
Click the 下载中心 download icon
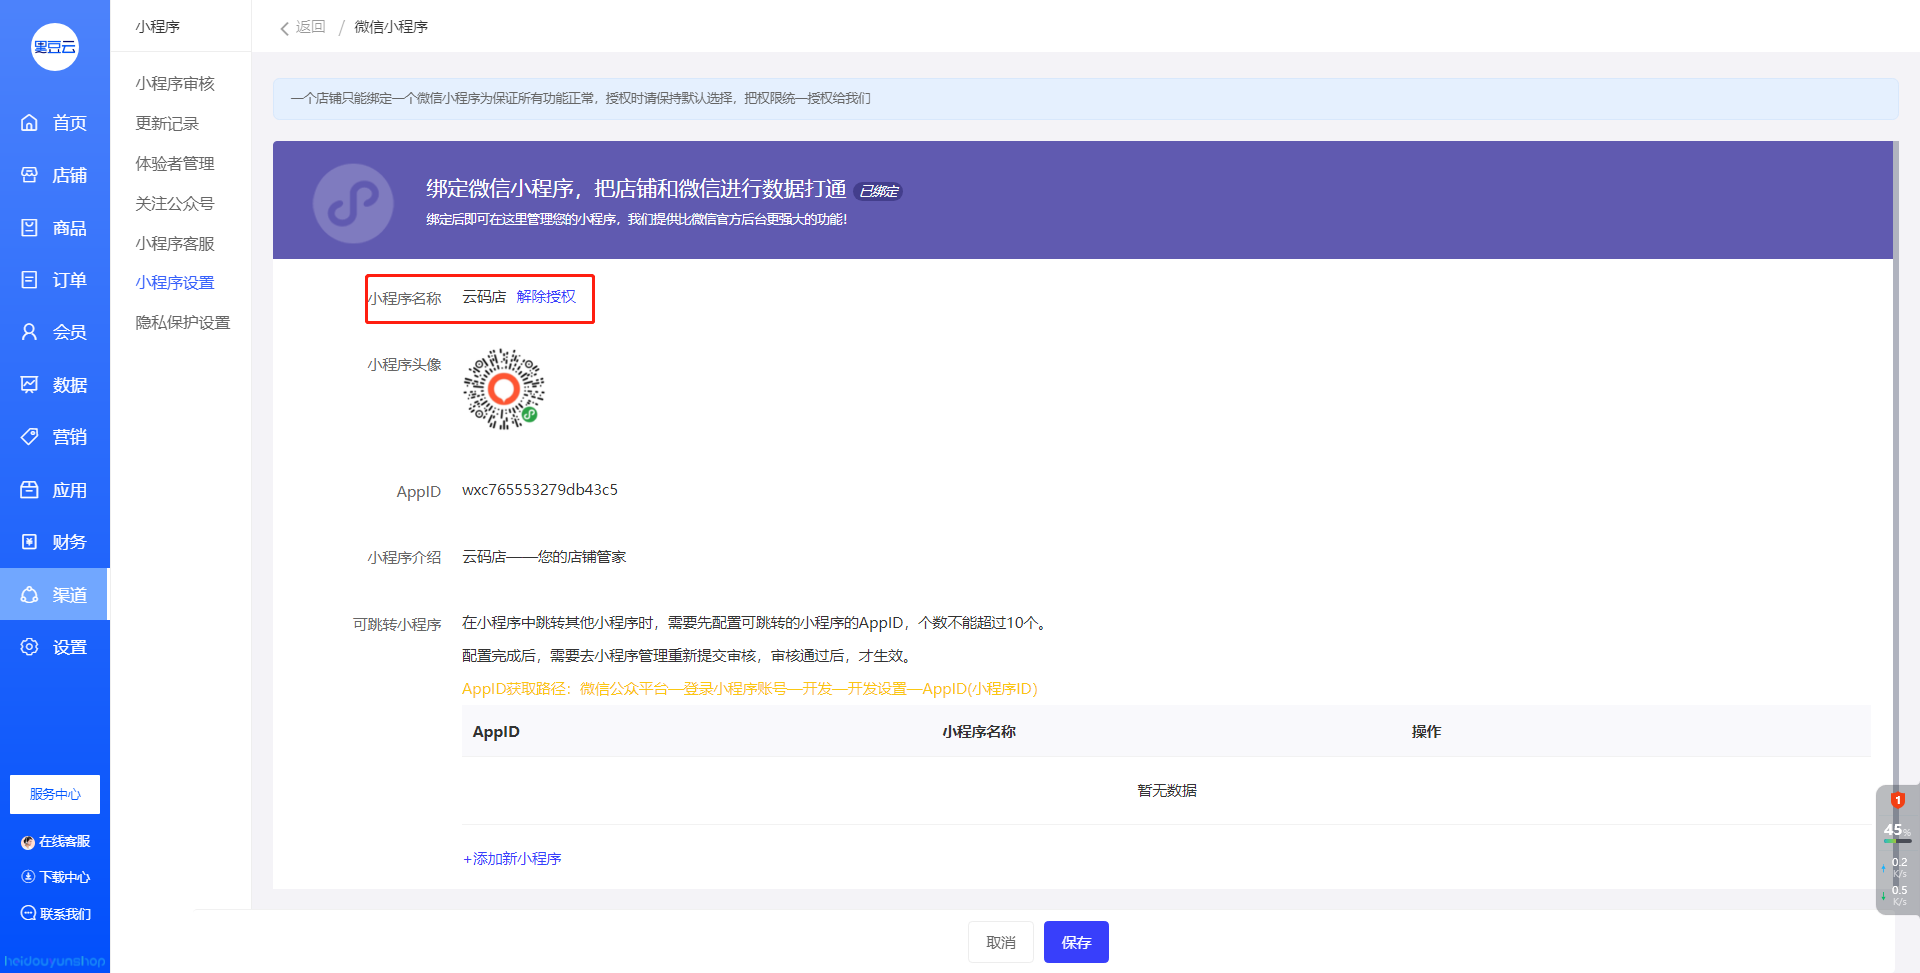pyautogui.click(x=28, y=877)
